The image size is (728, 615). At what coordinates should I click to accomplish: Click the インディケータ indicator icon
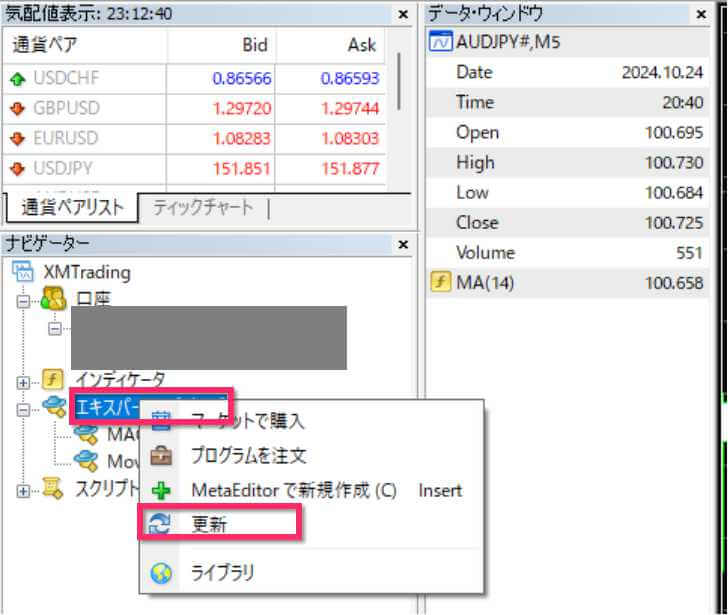[x=55, y=380]
